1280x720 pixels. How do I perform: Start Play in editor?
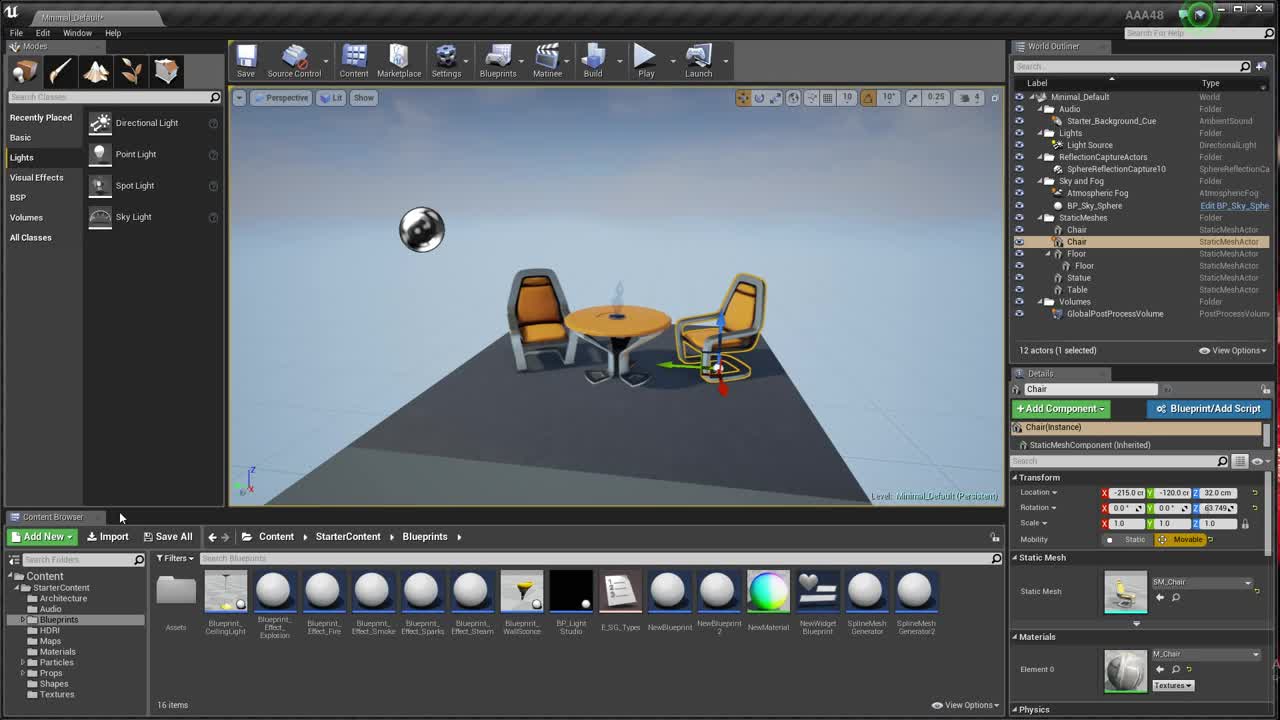click(x=646, y=62)
